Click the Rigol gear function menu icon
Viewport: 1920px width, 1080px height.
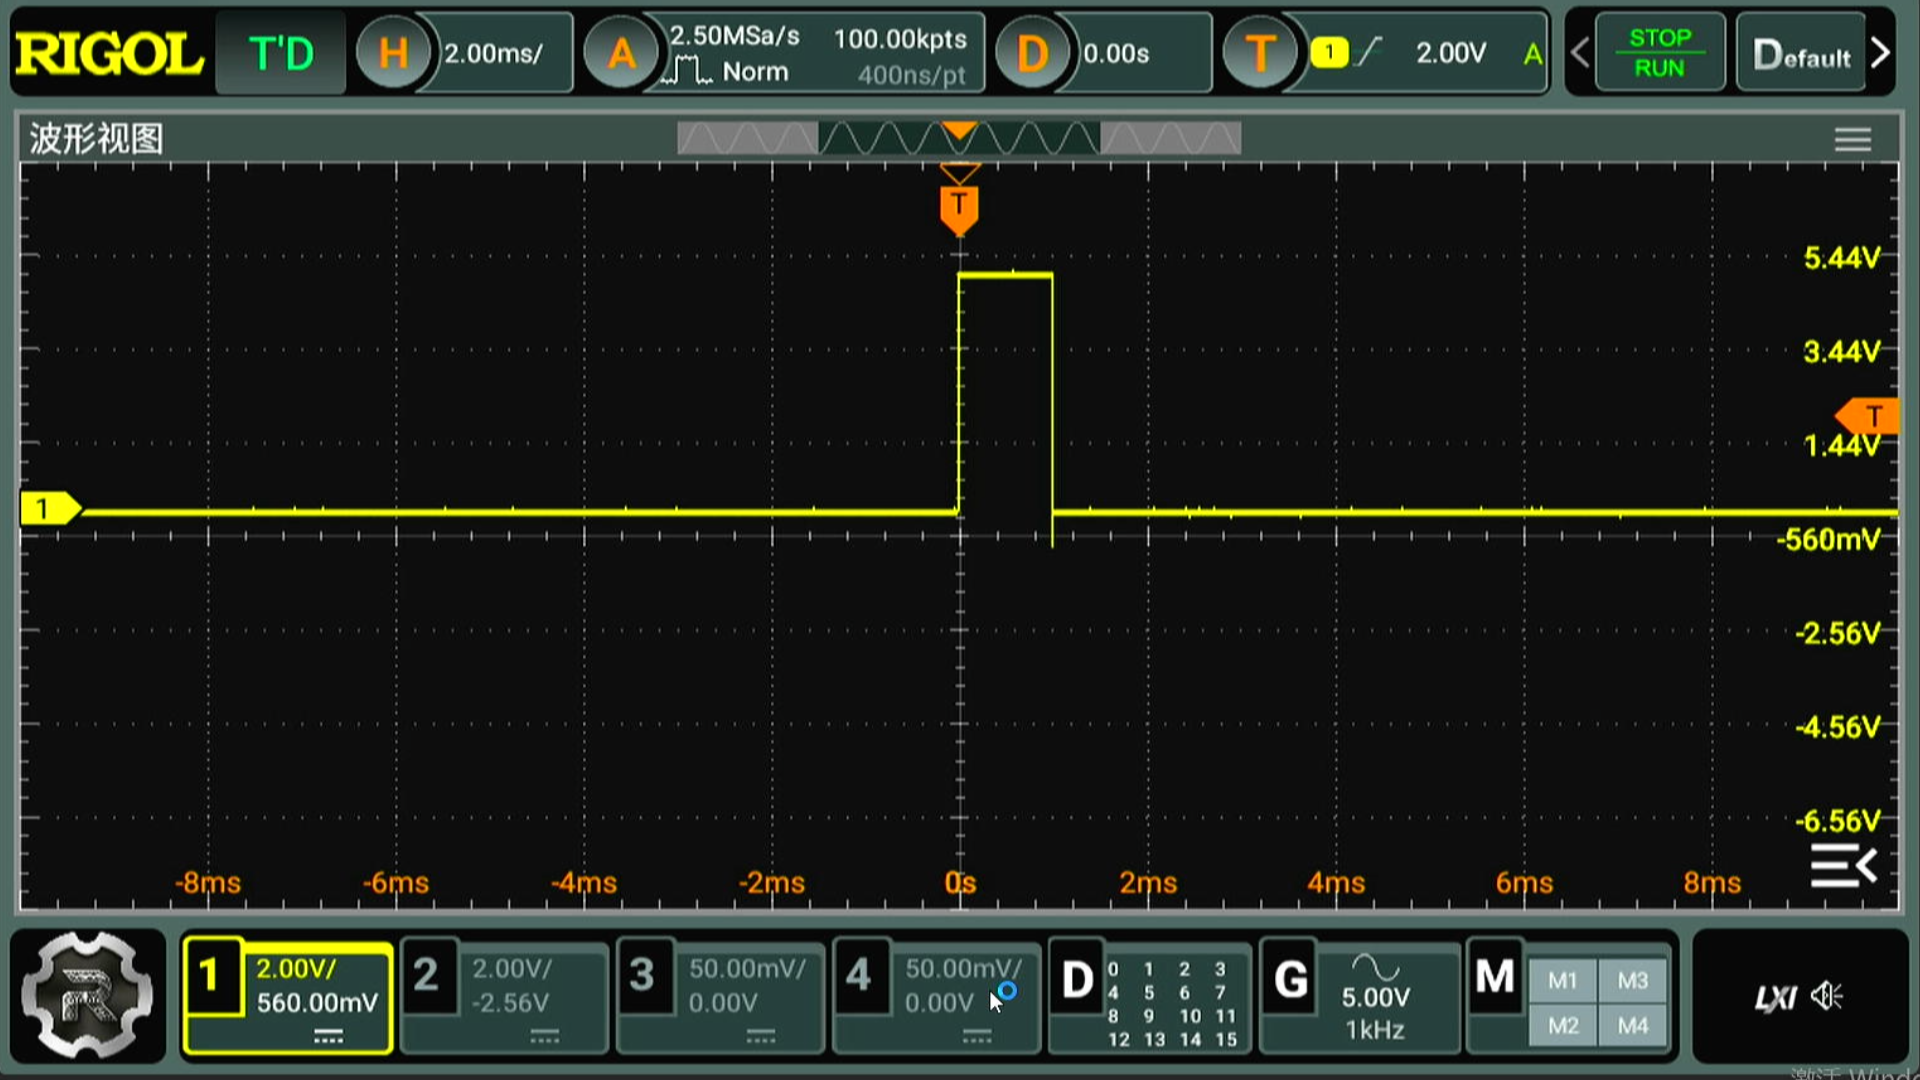pos(88,995)
